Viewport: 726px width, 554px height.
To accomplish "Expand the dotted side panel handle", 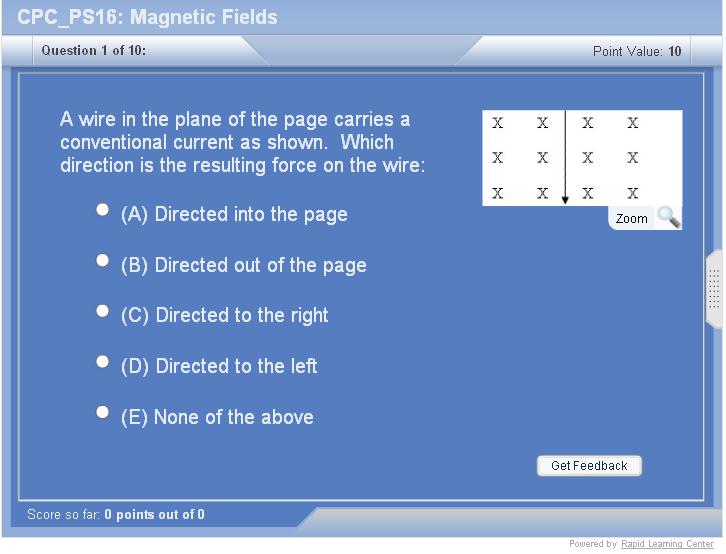I will tap(714, 289).
